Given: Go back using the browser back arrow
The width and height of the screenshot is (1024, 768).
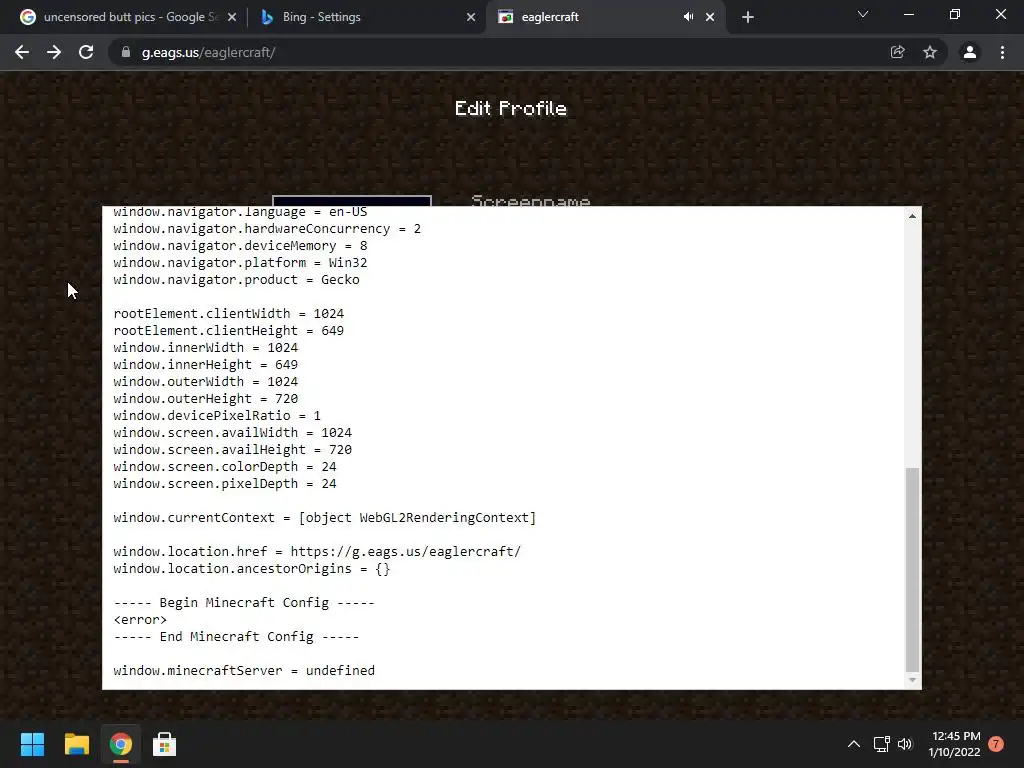Looking at the screenshot, I should (22, 52).
